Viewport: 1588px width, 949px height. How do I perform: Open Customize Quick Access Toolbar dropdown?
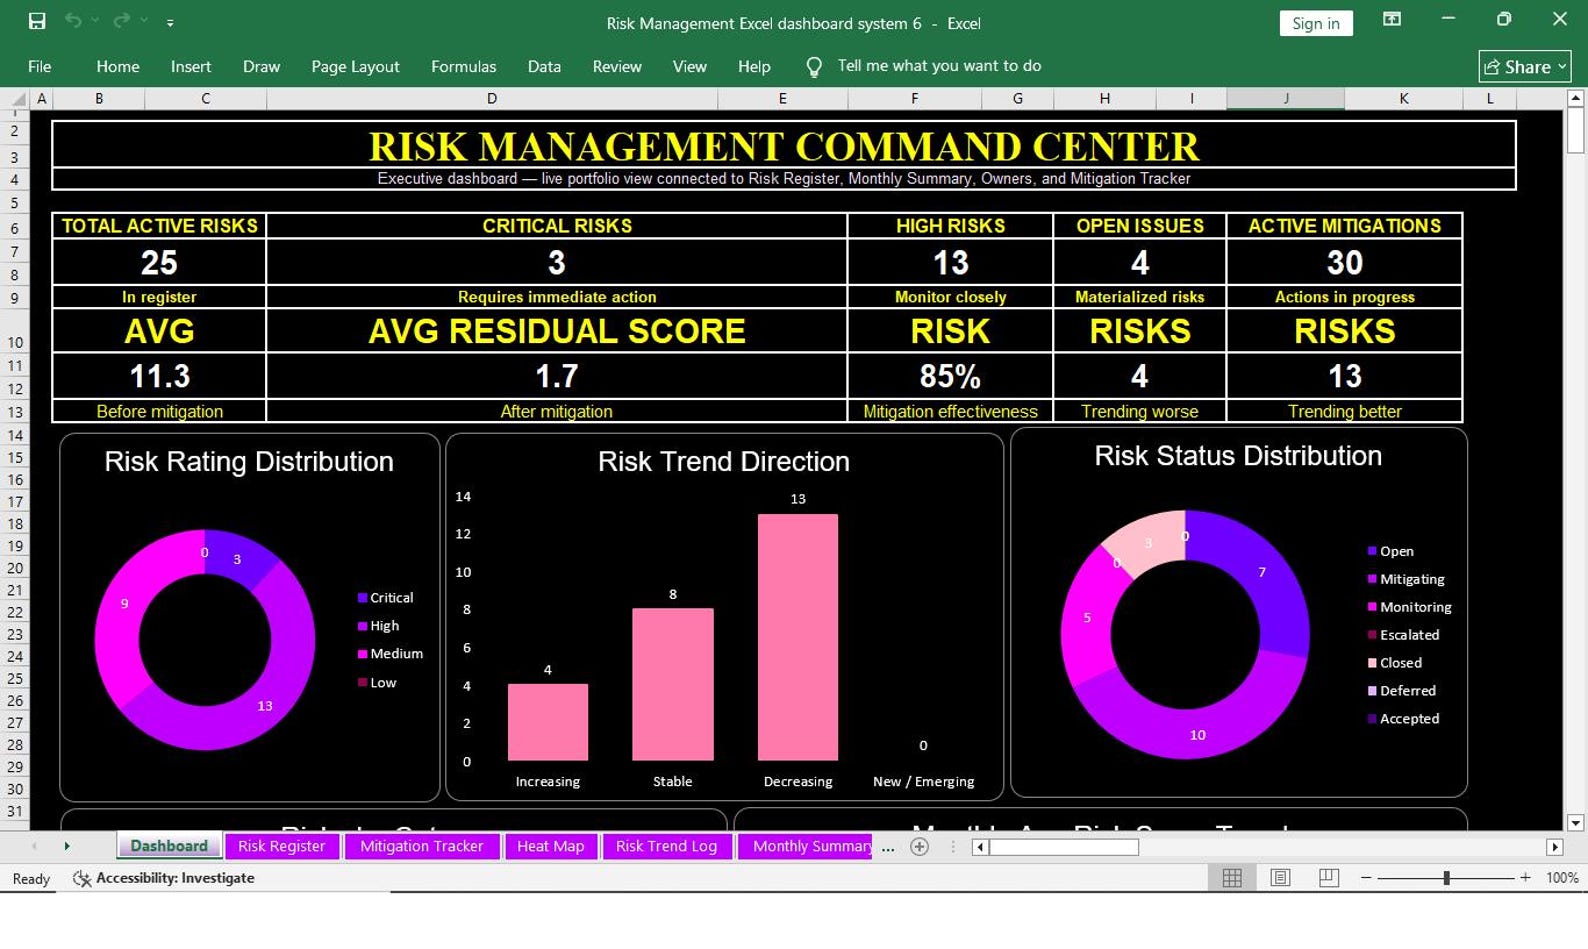170,22
